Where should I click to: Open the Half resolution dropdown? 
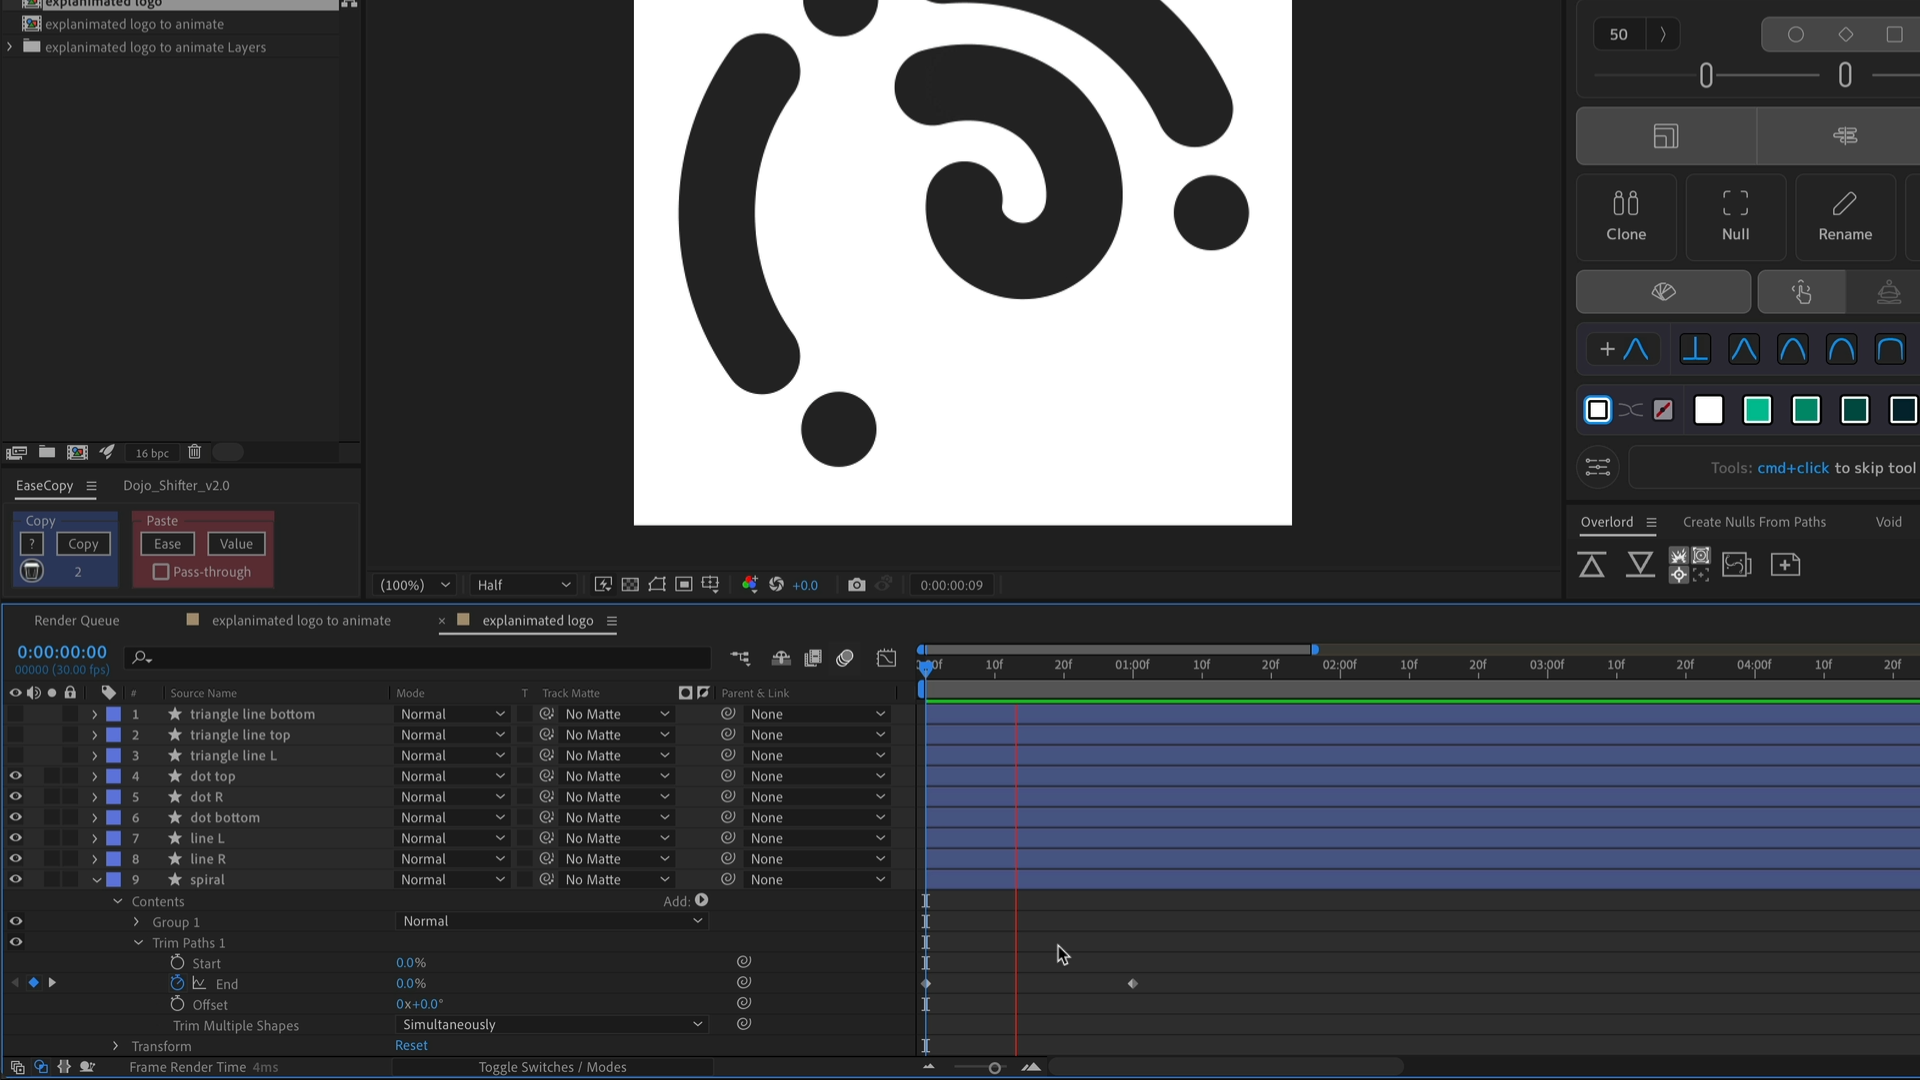point(522,585)
